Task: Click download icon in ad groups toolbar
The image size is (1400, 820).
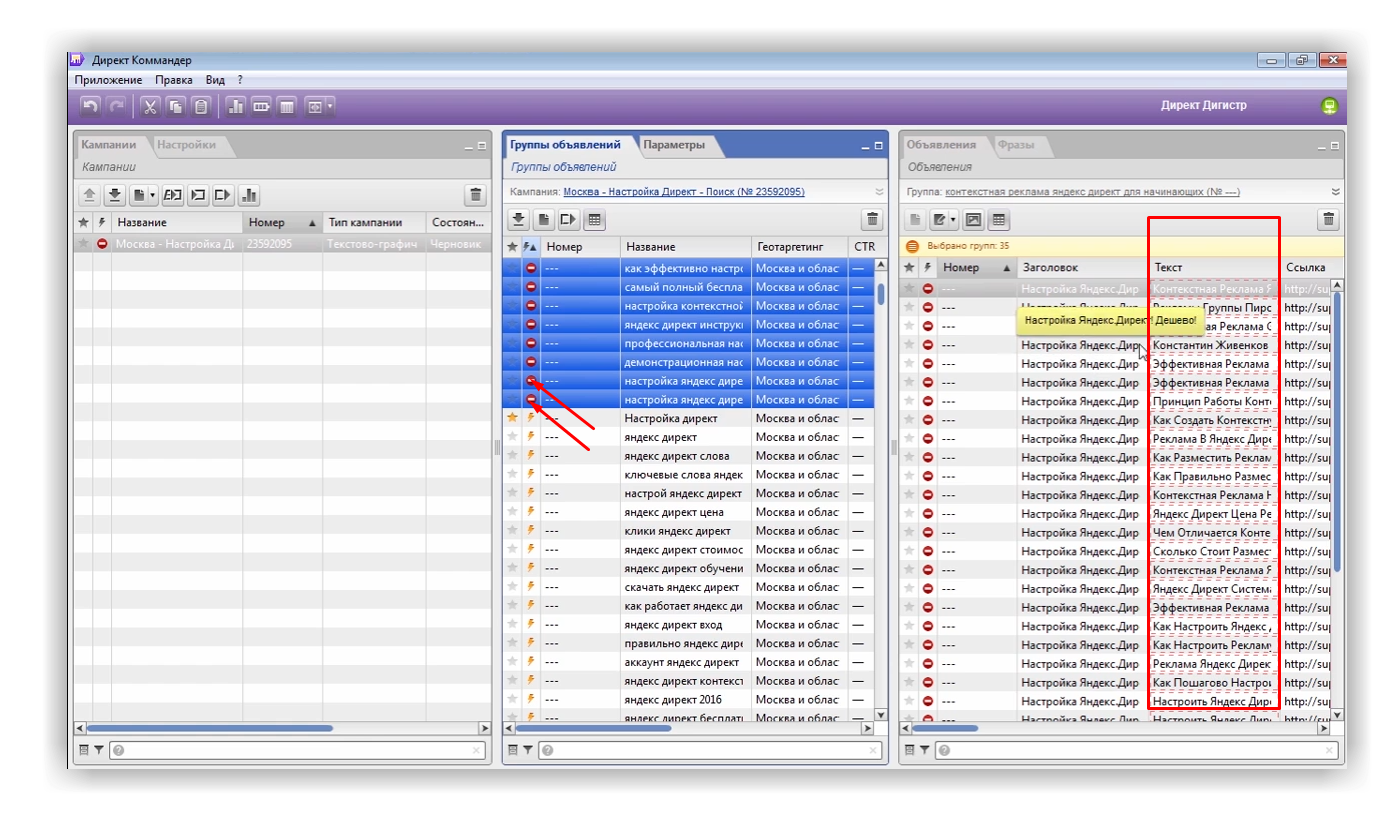Action: pos(519,219)
